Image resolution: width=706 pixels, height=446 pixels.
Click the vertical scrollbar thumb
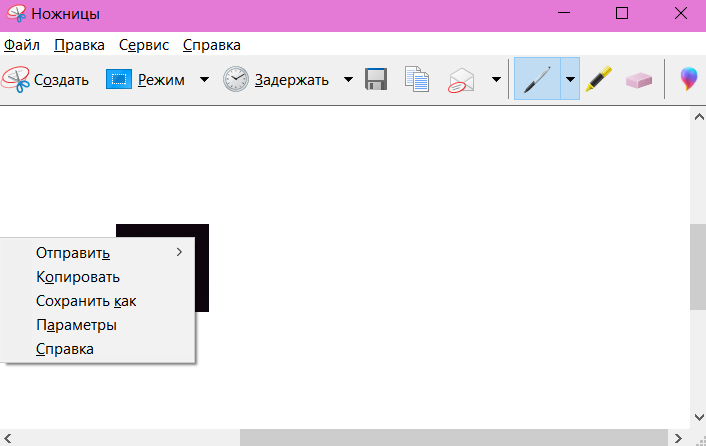click(x=698, y=267)
